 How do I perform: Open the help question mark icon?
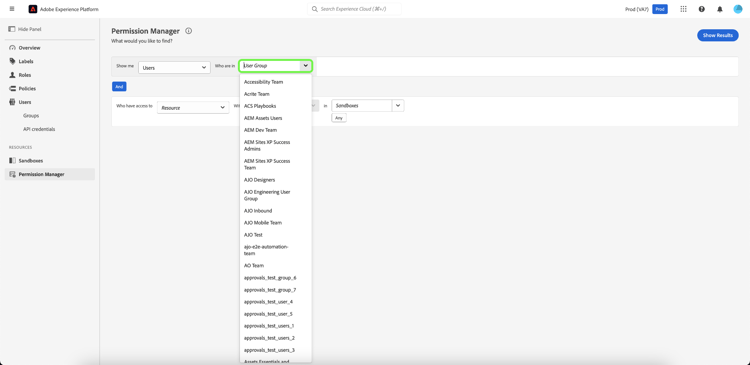(x=701, y=9)
